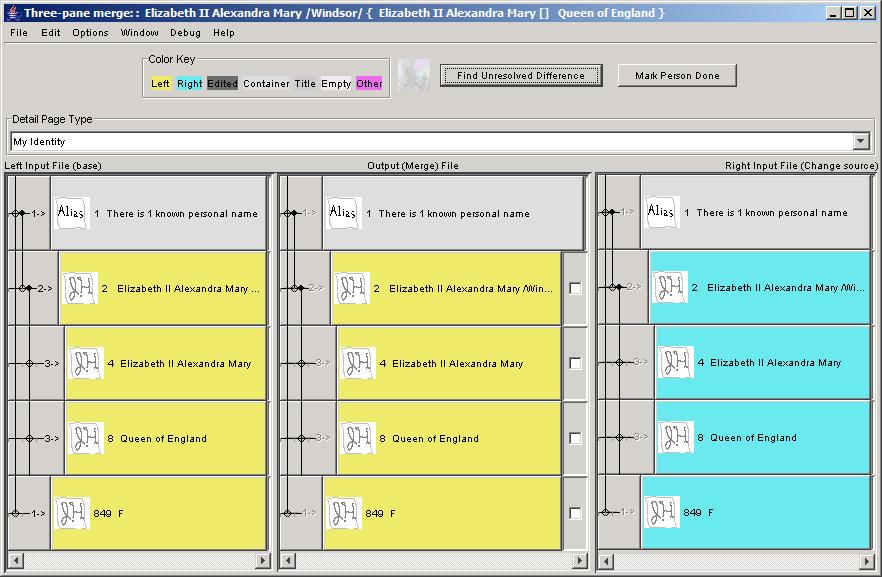Image resolution: width=882 pixels, height=577 pixels.
Task: Click the blurred image icon beside the Color Key
Action: pyautogui.click(x=413, y=76)
